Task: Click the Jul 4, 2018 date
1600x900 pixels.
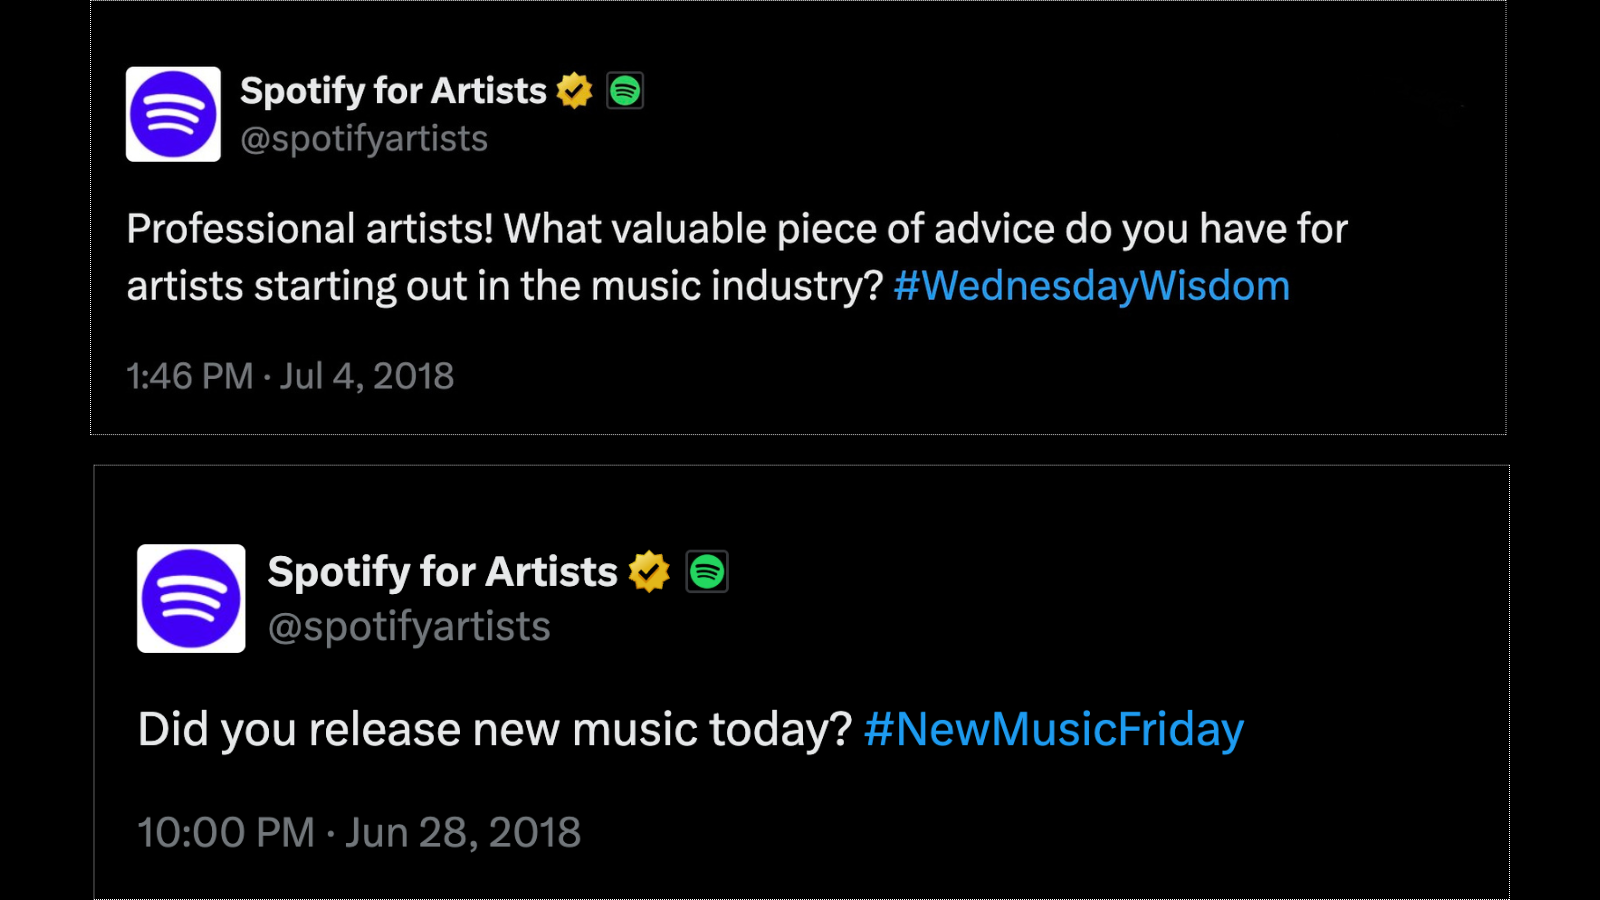Action: click(x=367, y=377)
